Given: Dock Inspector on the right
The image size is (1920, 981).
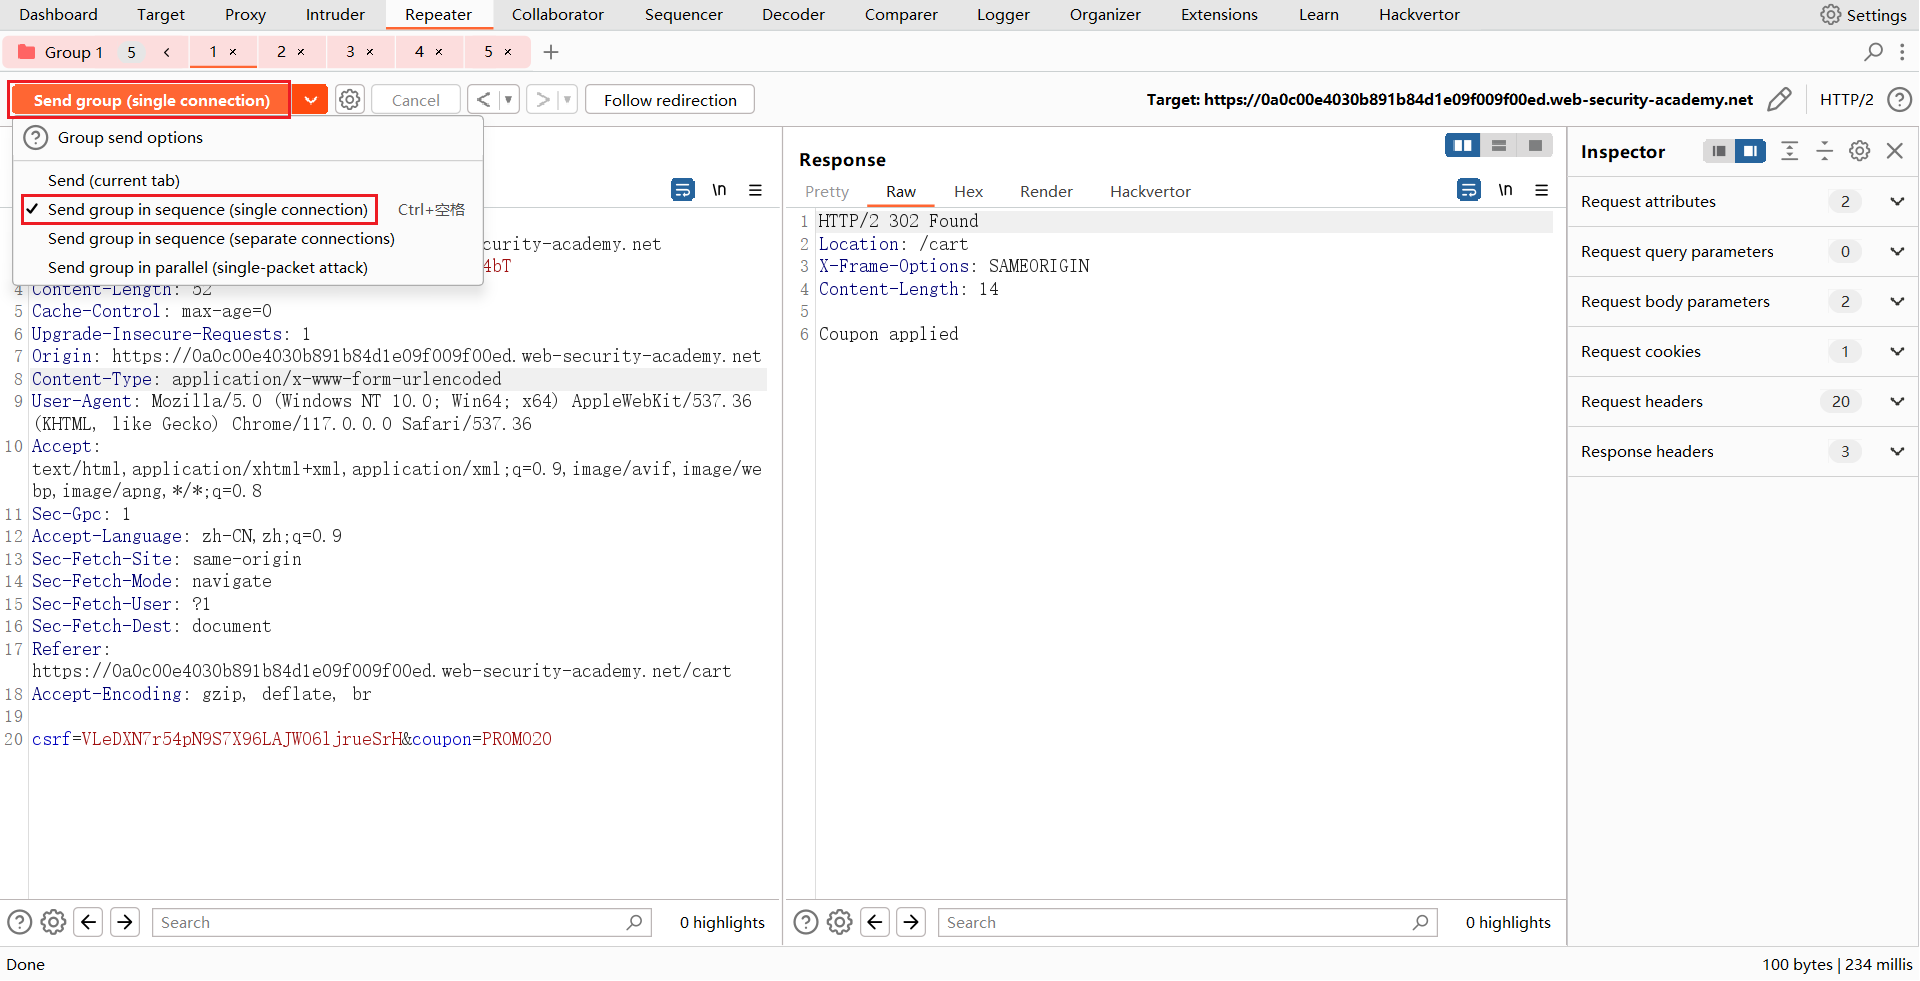Looking at the screenshot, I should click(1750, 151).
